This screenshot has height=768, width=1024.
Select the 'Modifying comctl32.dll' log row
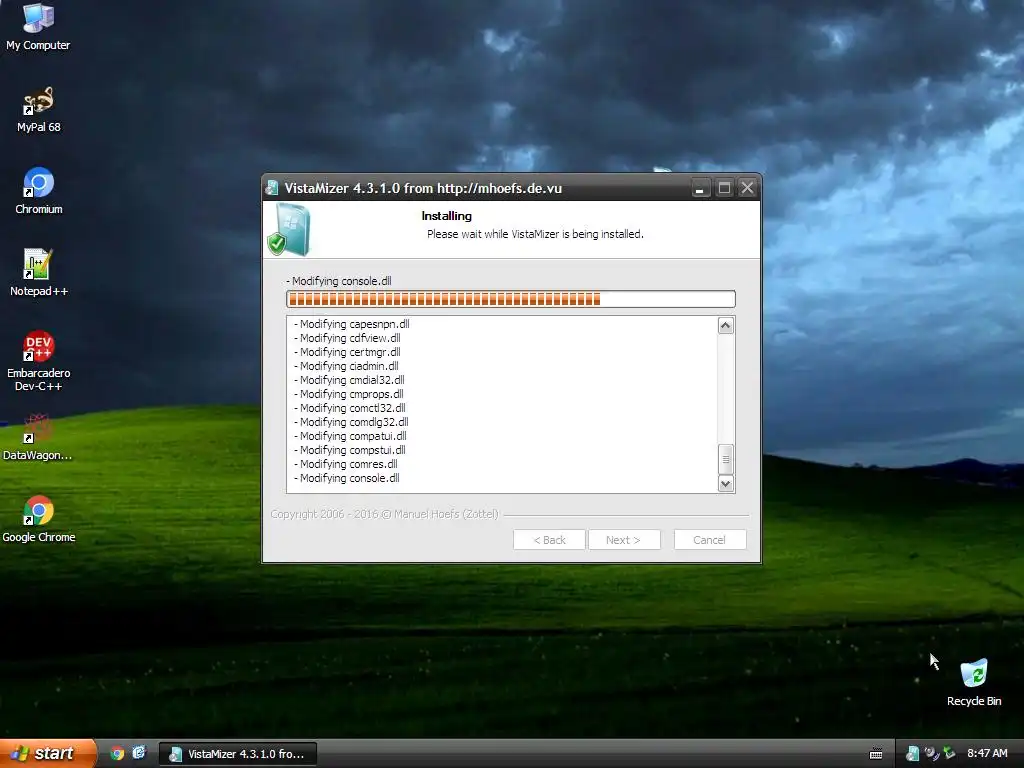tap(349, 408)
